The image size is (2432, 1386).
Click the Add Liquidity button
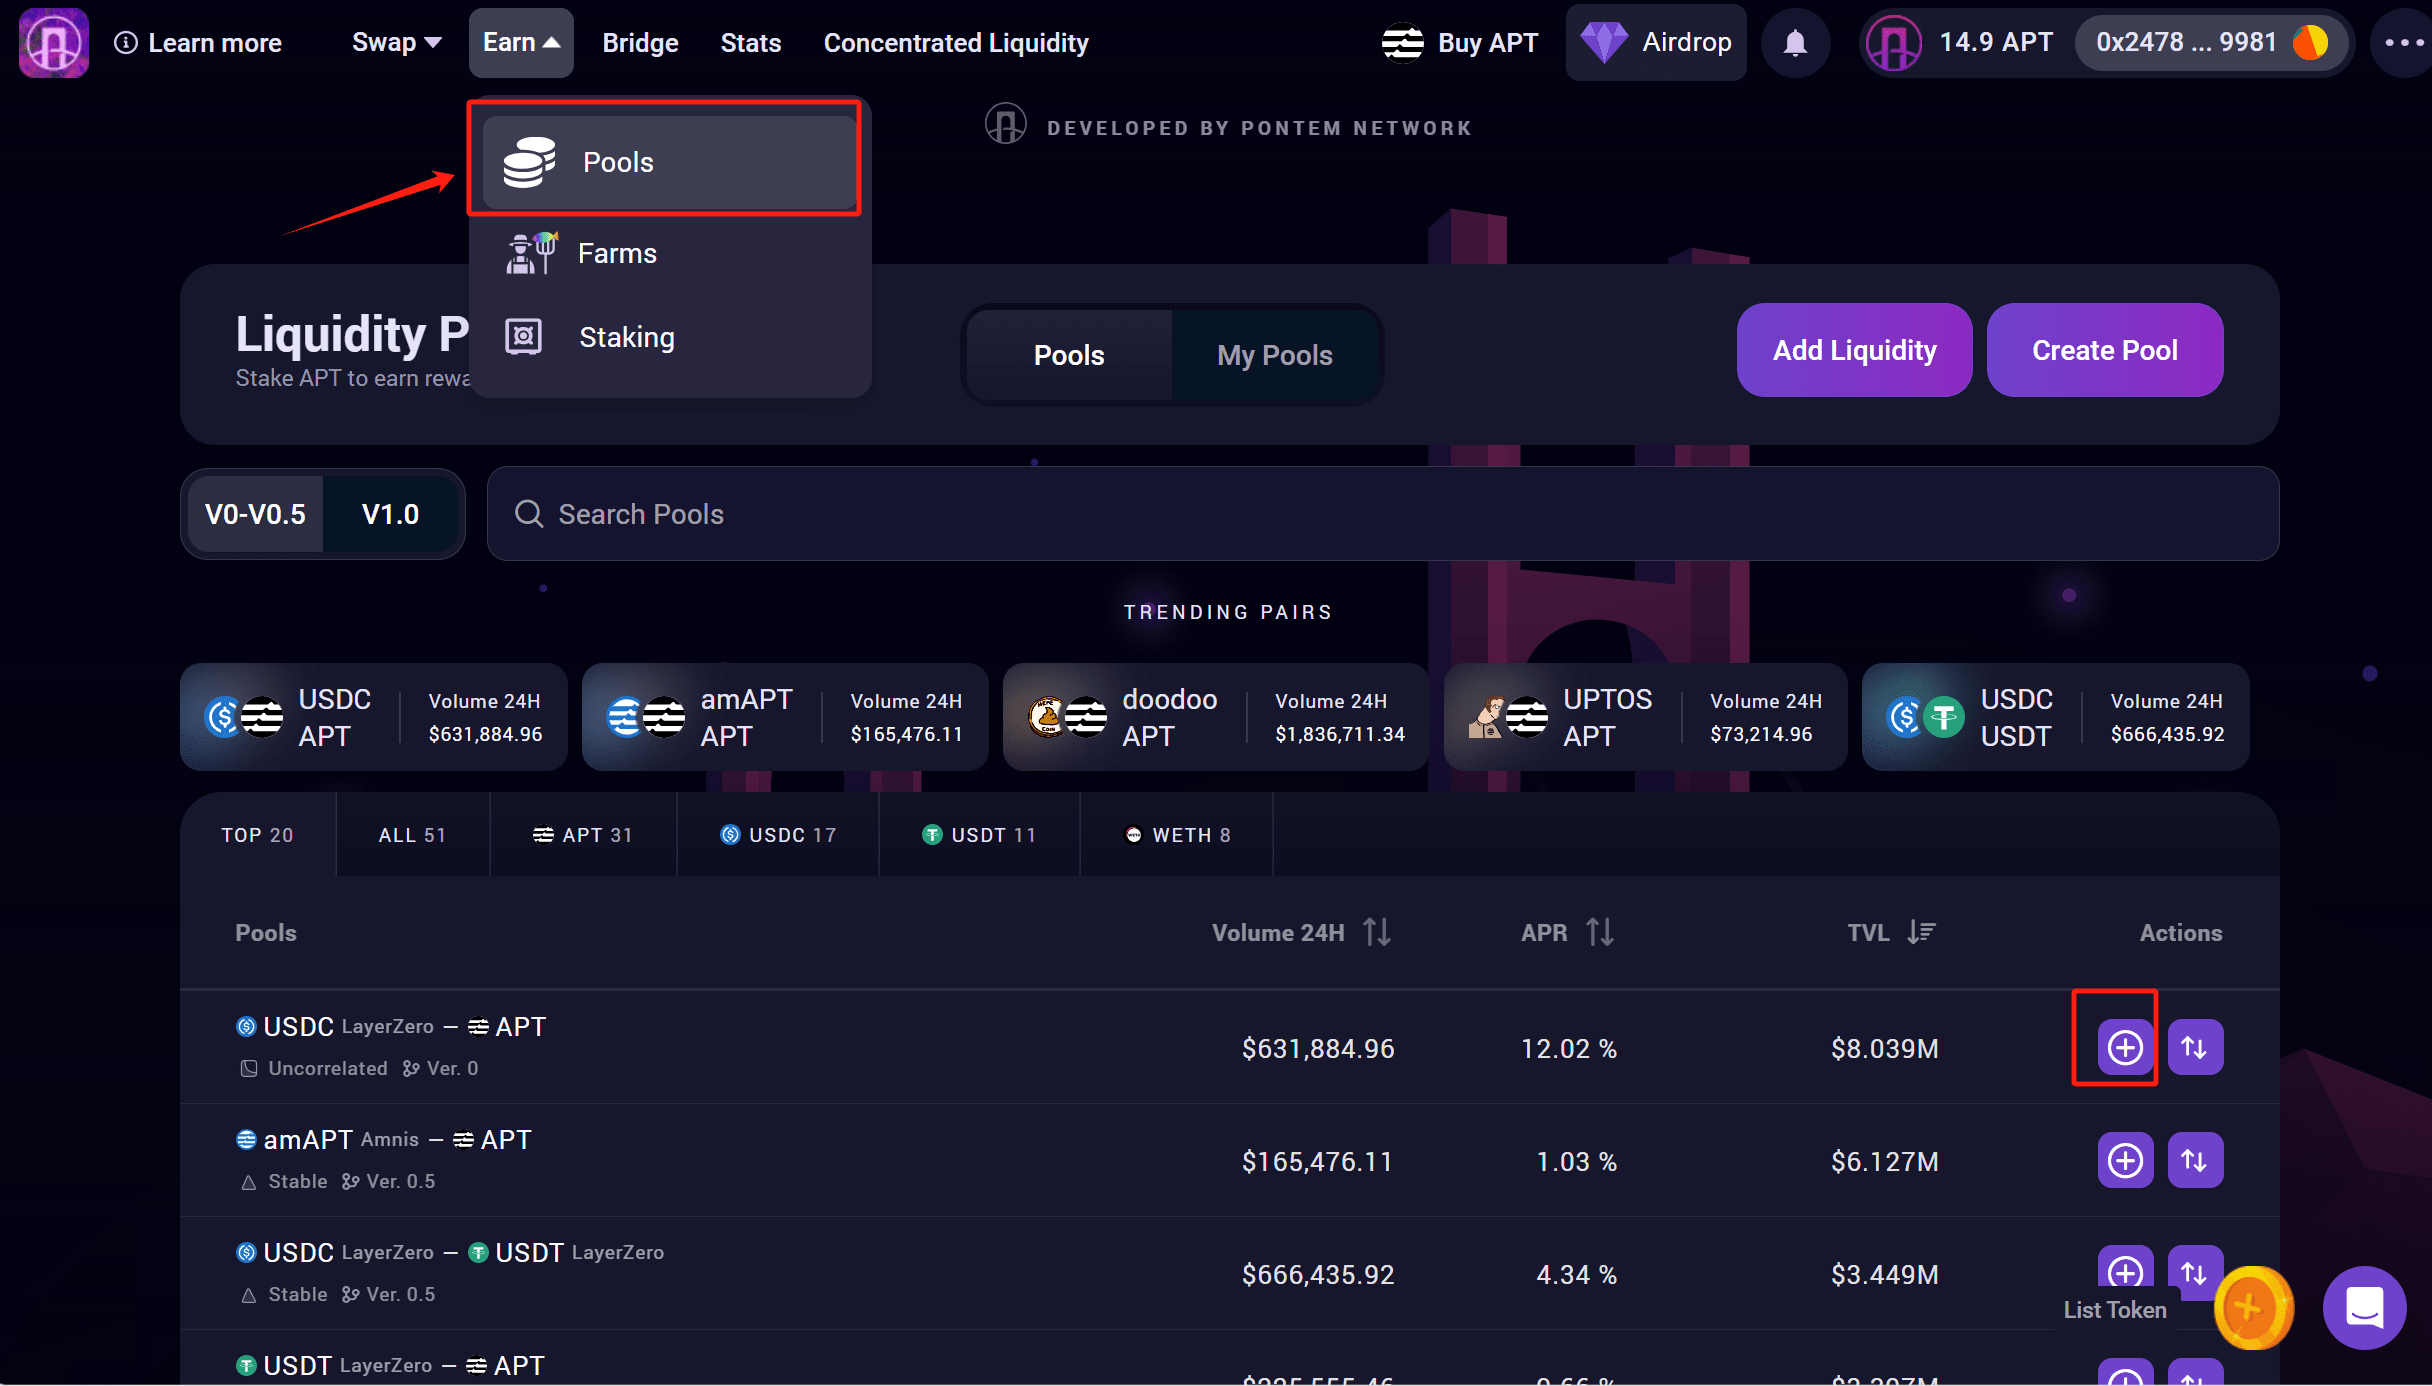click(1854, 350)
